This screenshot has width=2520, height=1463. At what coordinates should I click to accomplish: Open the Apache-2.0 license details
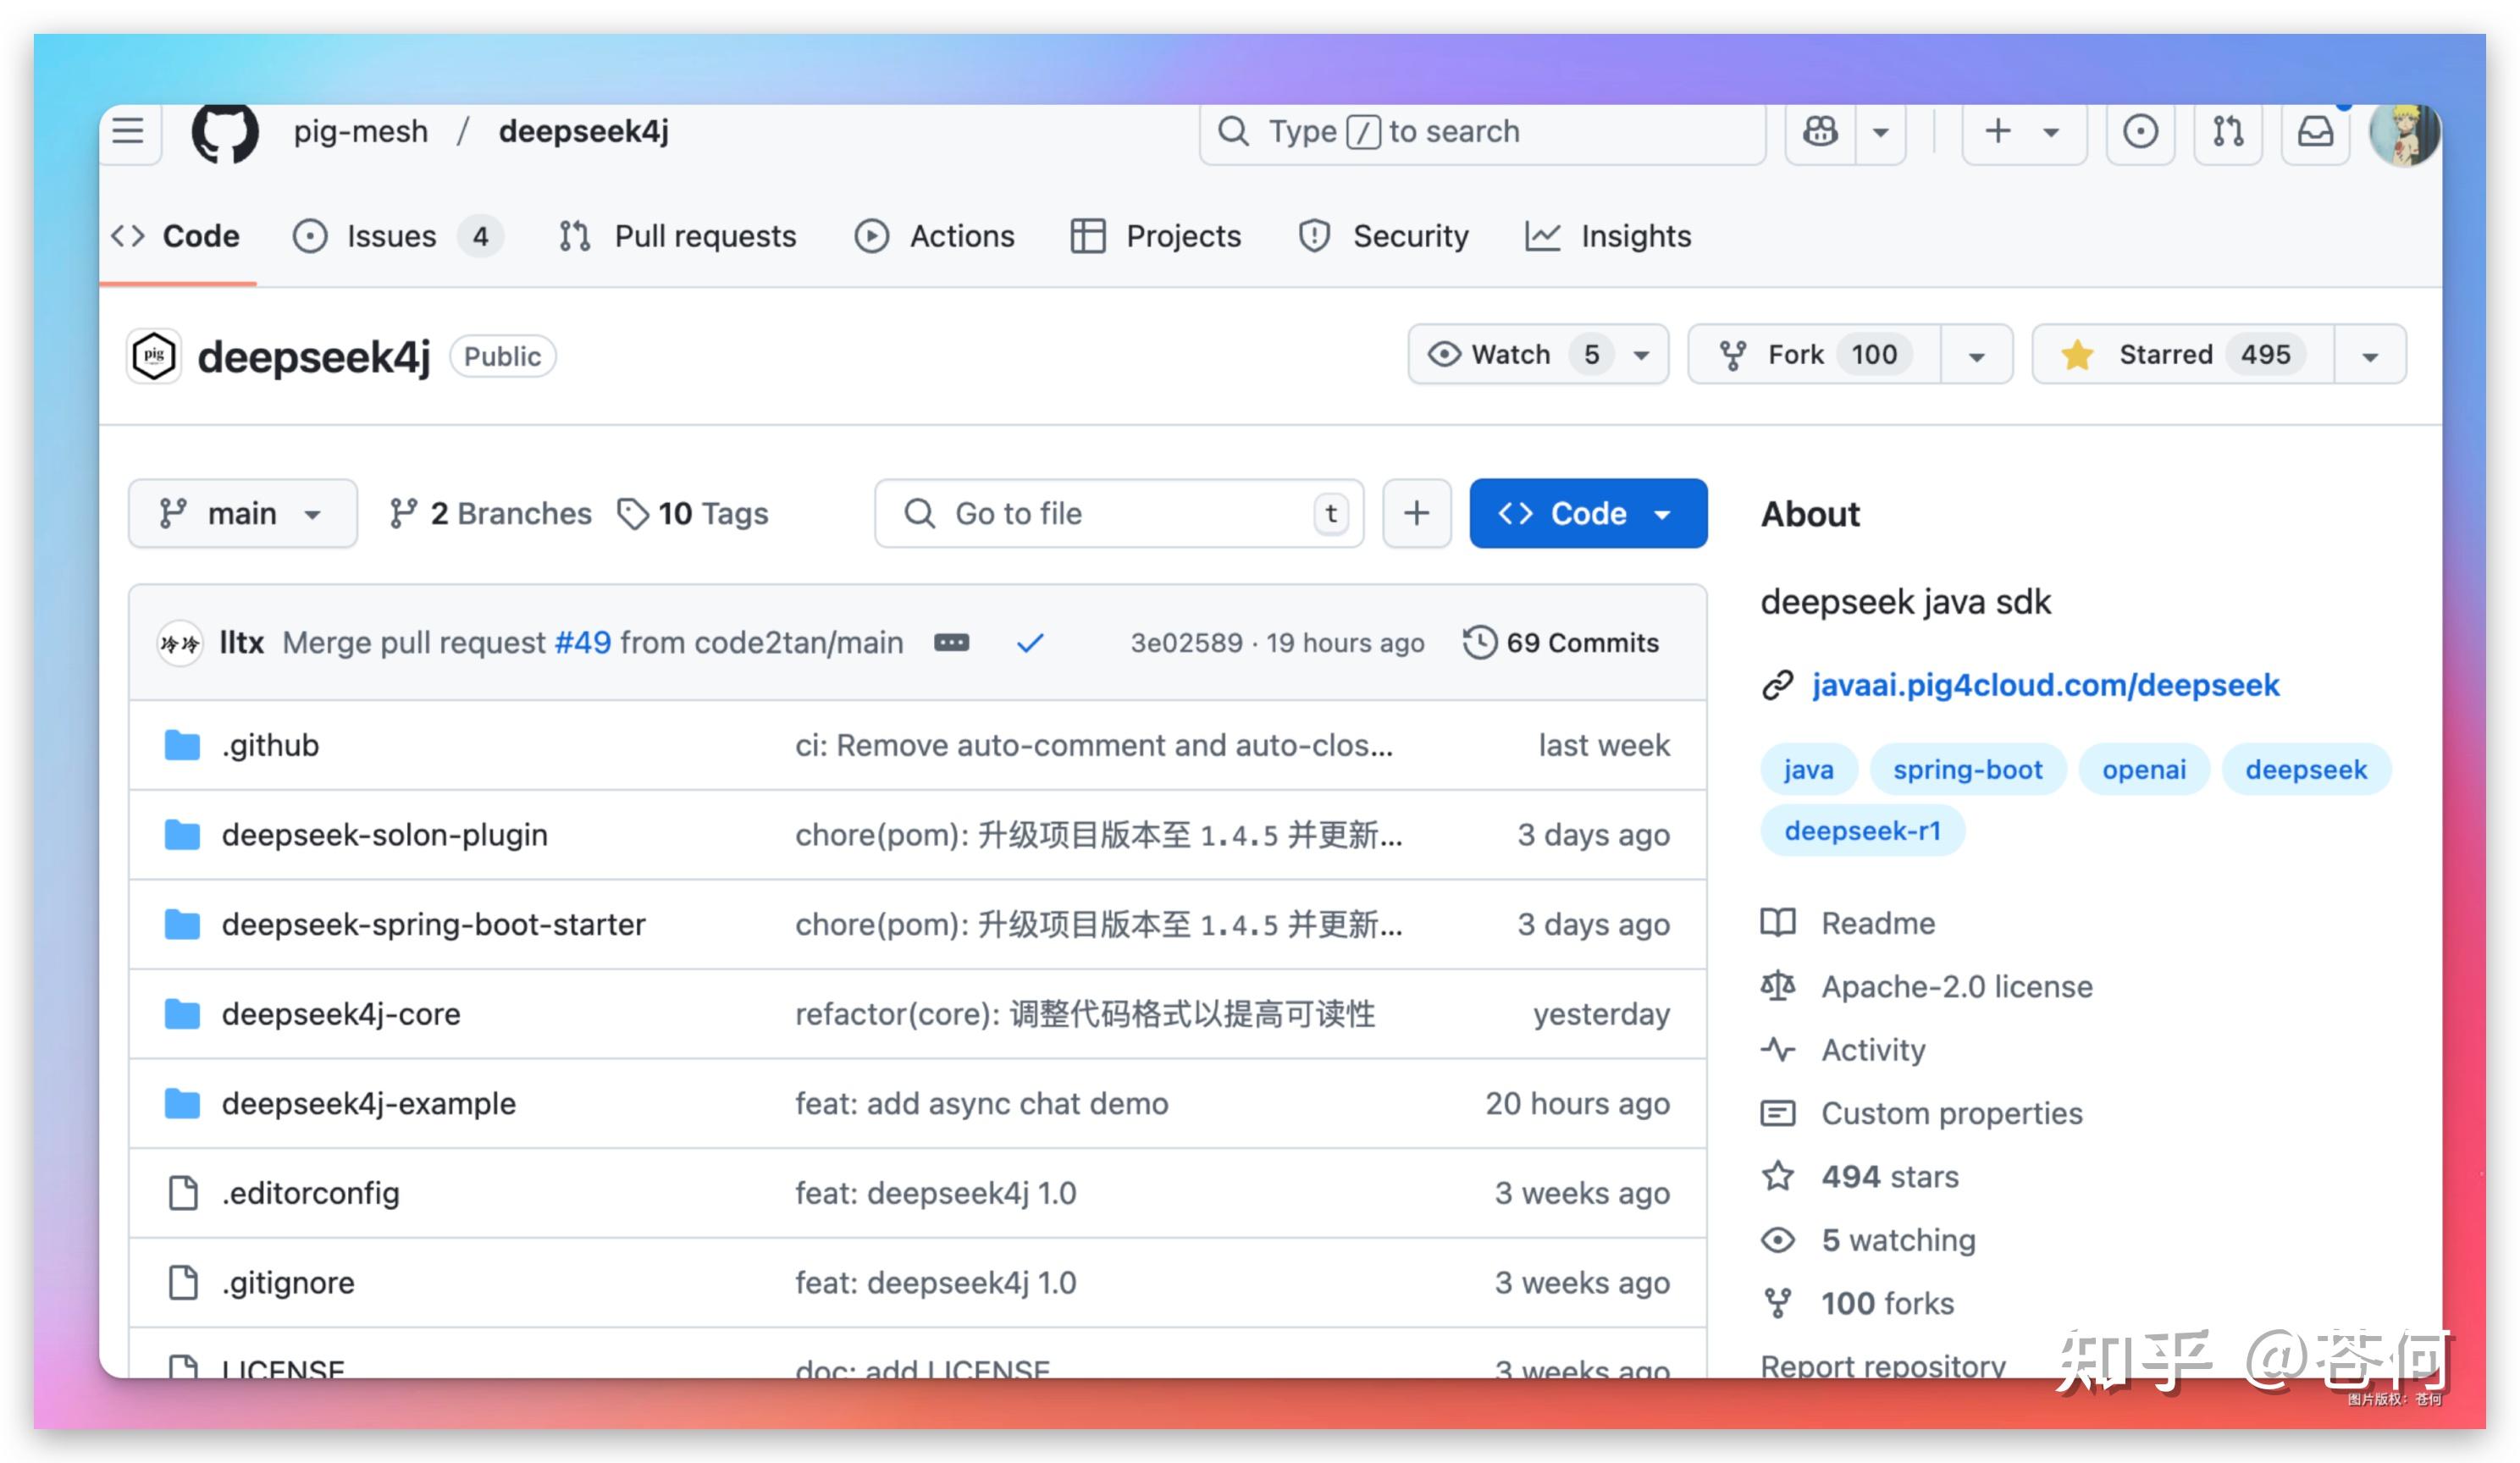1956,987
